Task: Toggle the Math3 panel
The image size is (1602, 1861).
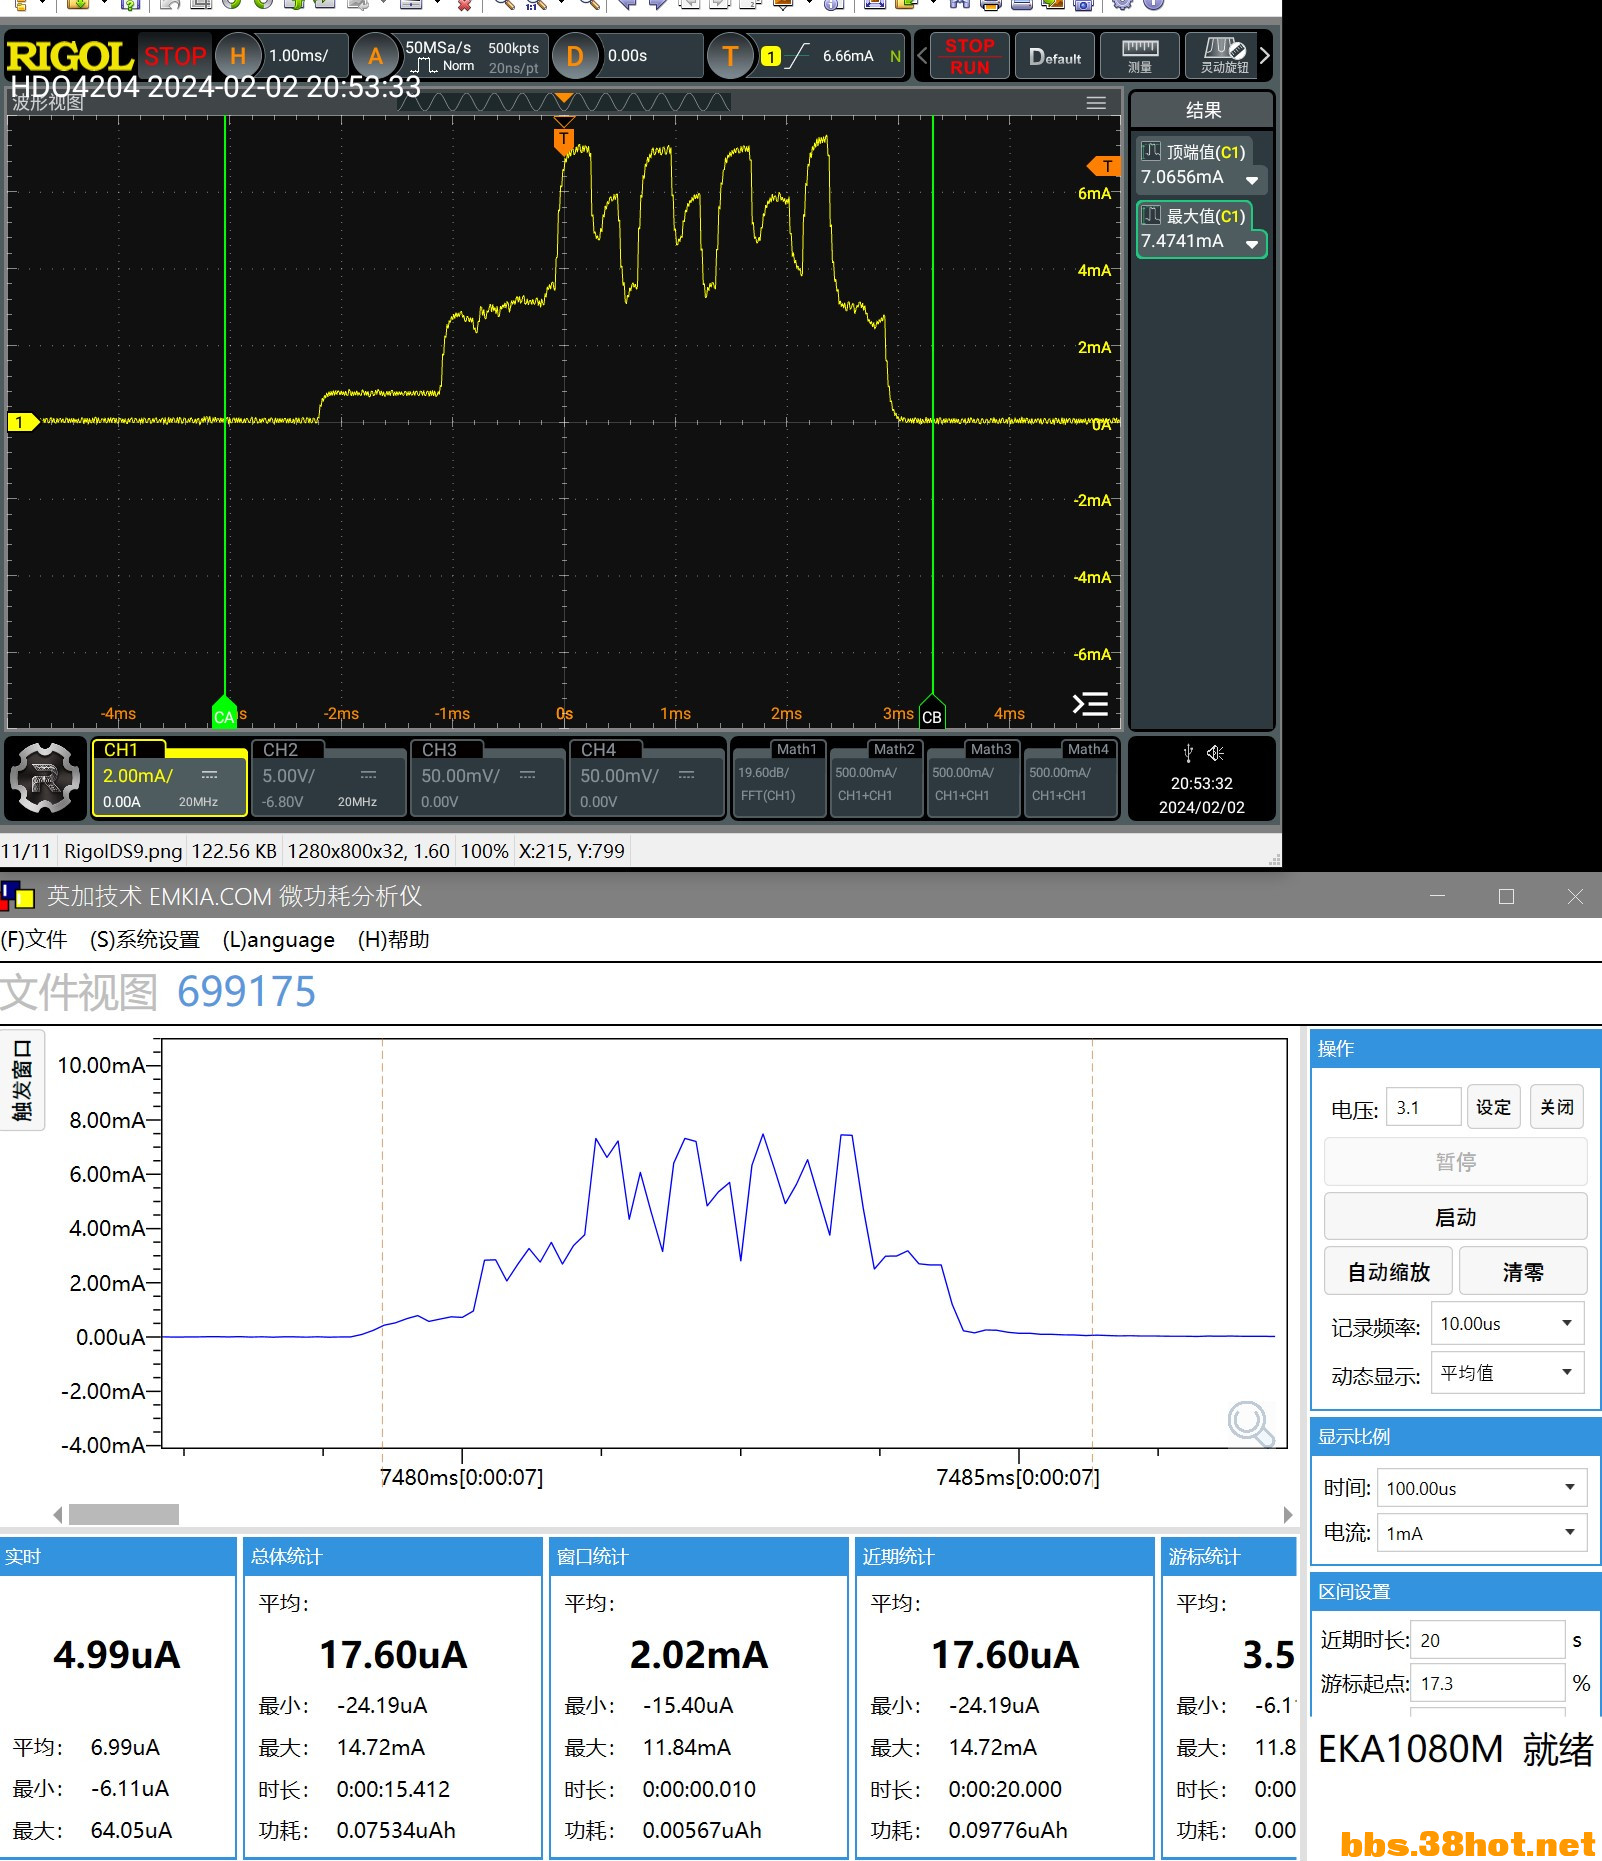Action: pyautogui.click(x=973, y=778)
